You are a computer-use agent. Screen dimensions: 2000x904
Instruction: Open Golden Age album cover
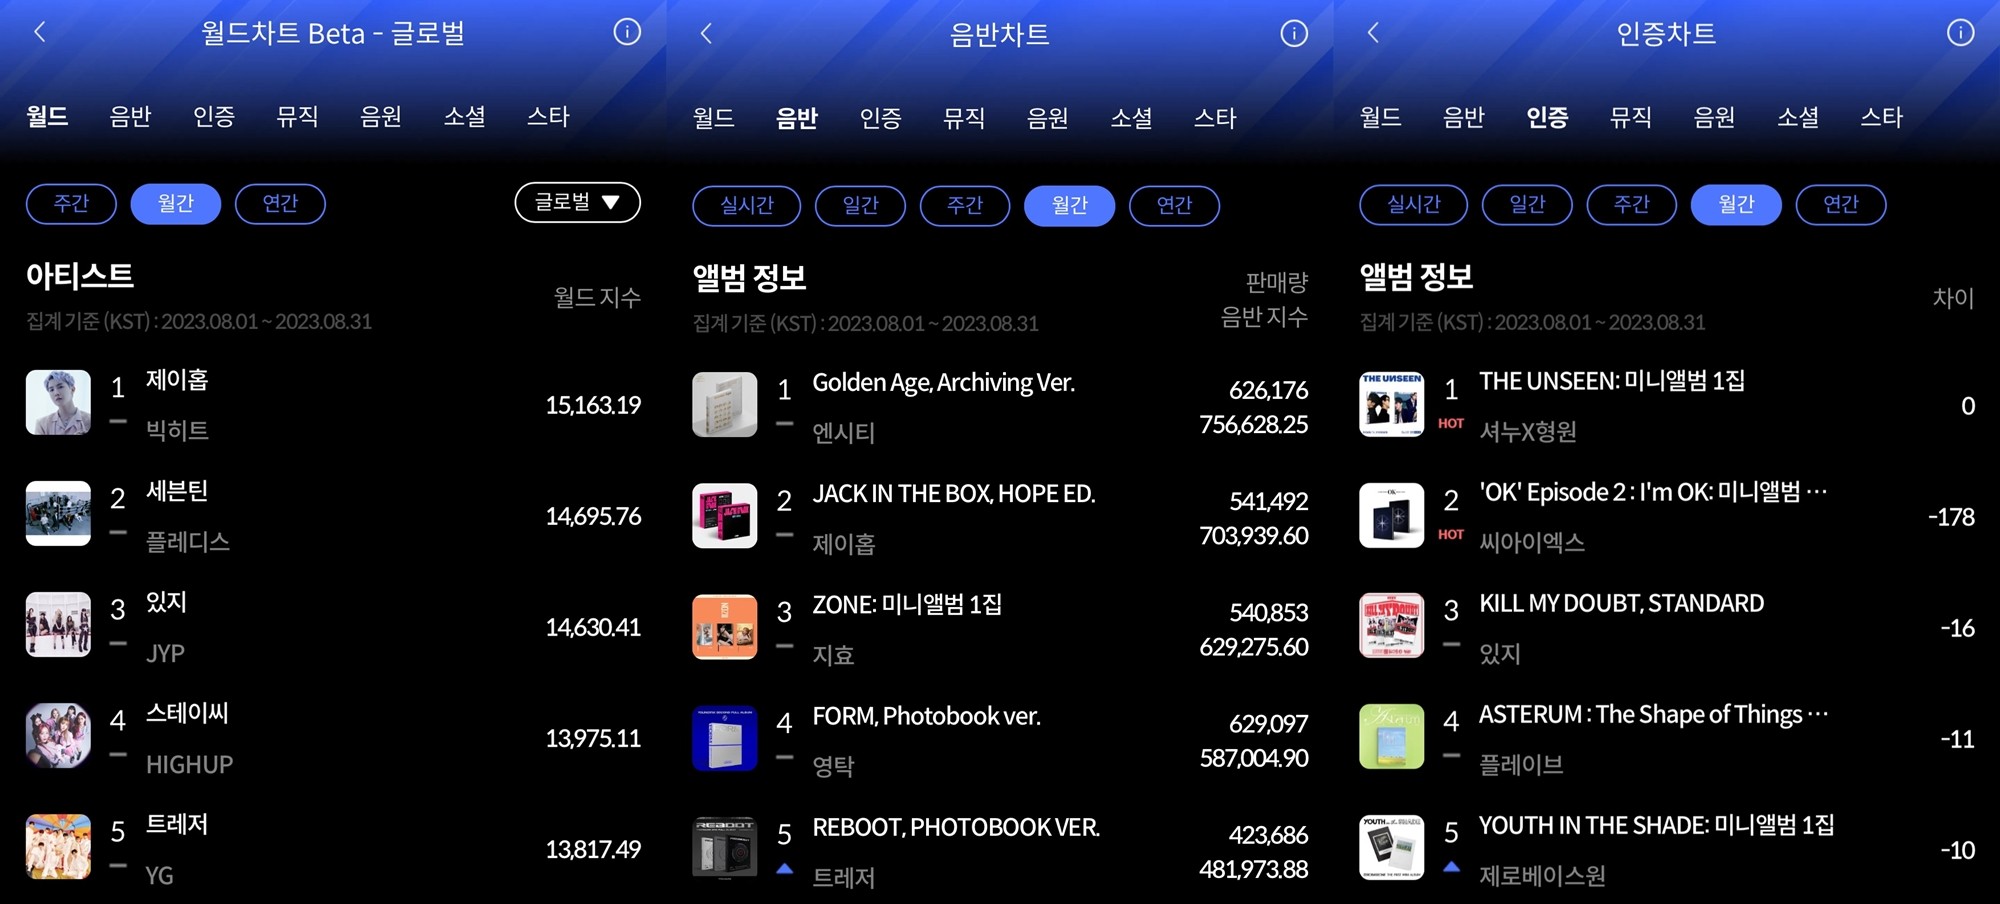[x=725, y=405]
